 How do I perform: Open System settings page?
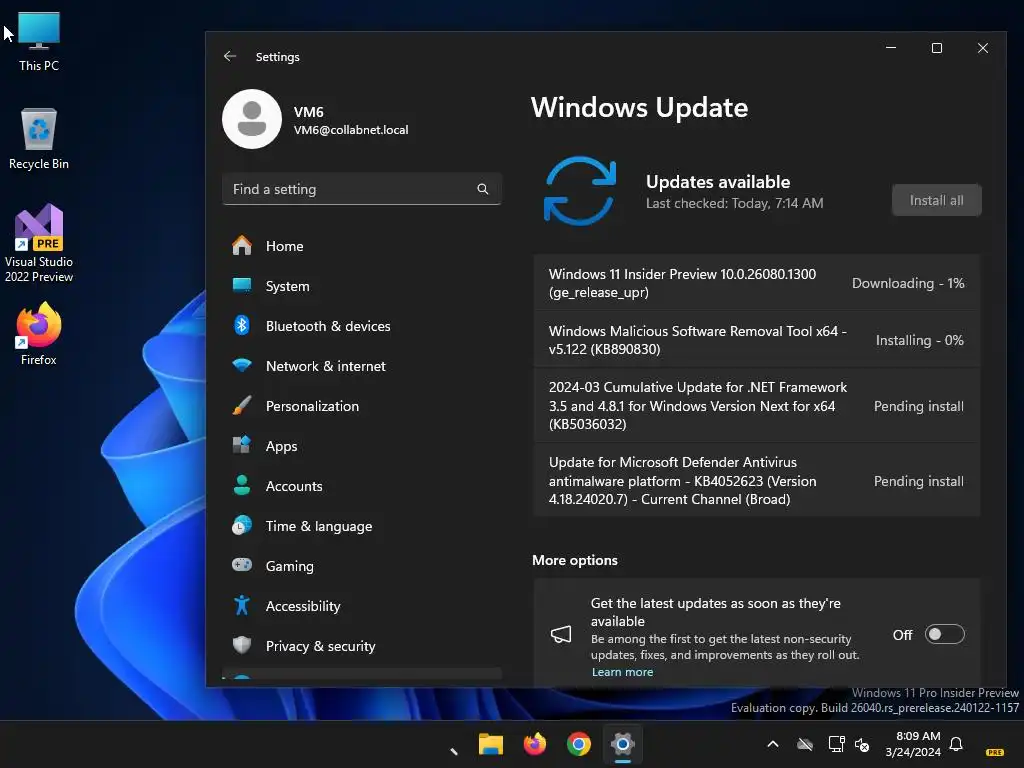[361, 285]
